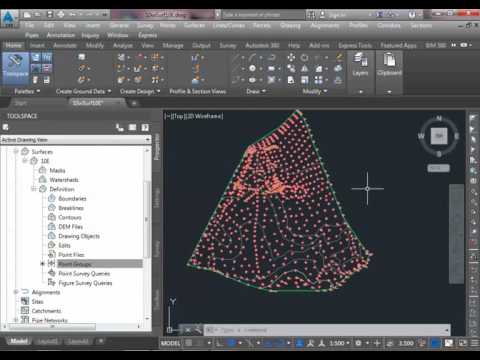480x360 pixels.
Task: Select the Point Survey Queries tree item
Action: [84, 273]
